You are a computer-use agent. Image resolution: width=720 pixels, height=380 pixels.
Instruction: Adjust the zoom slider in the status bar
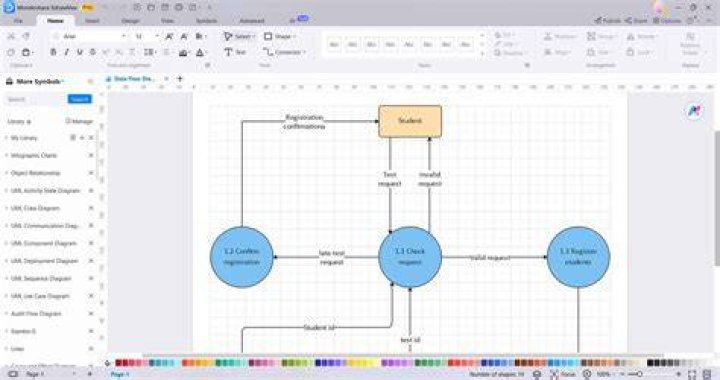pos(640,374)
